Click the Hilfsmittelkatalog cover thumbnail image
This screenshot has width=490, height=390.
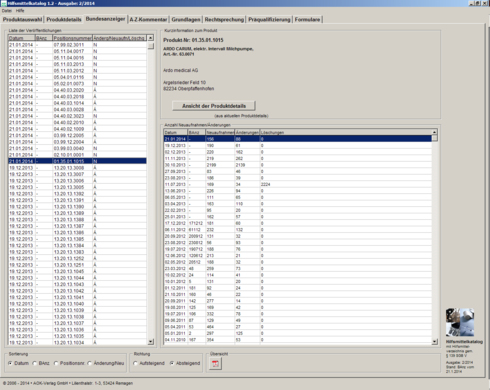(x=460, y=322)
